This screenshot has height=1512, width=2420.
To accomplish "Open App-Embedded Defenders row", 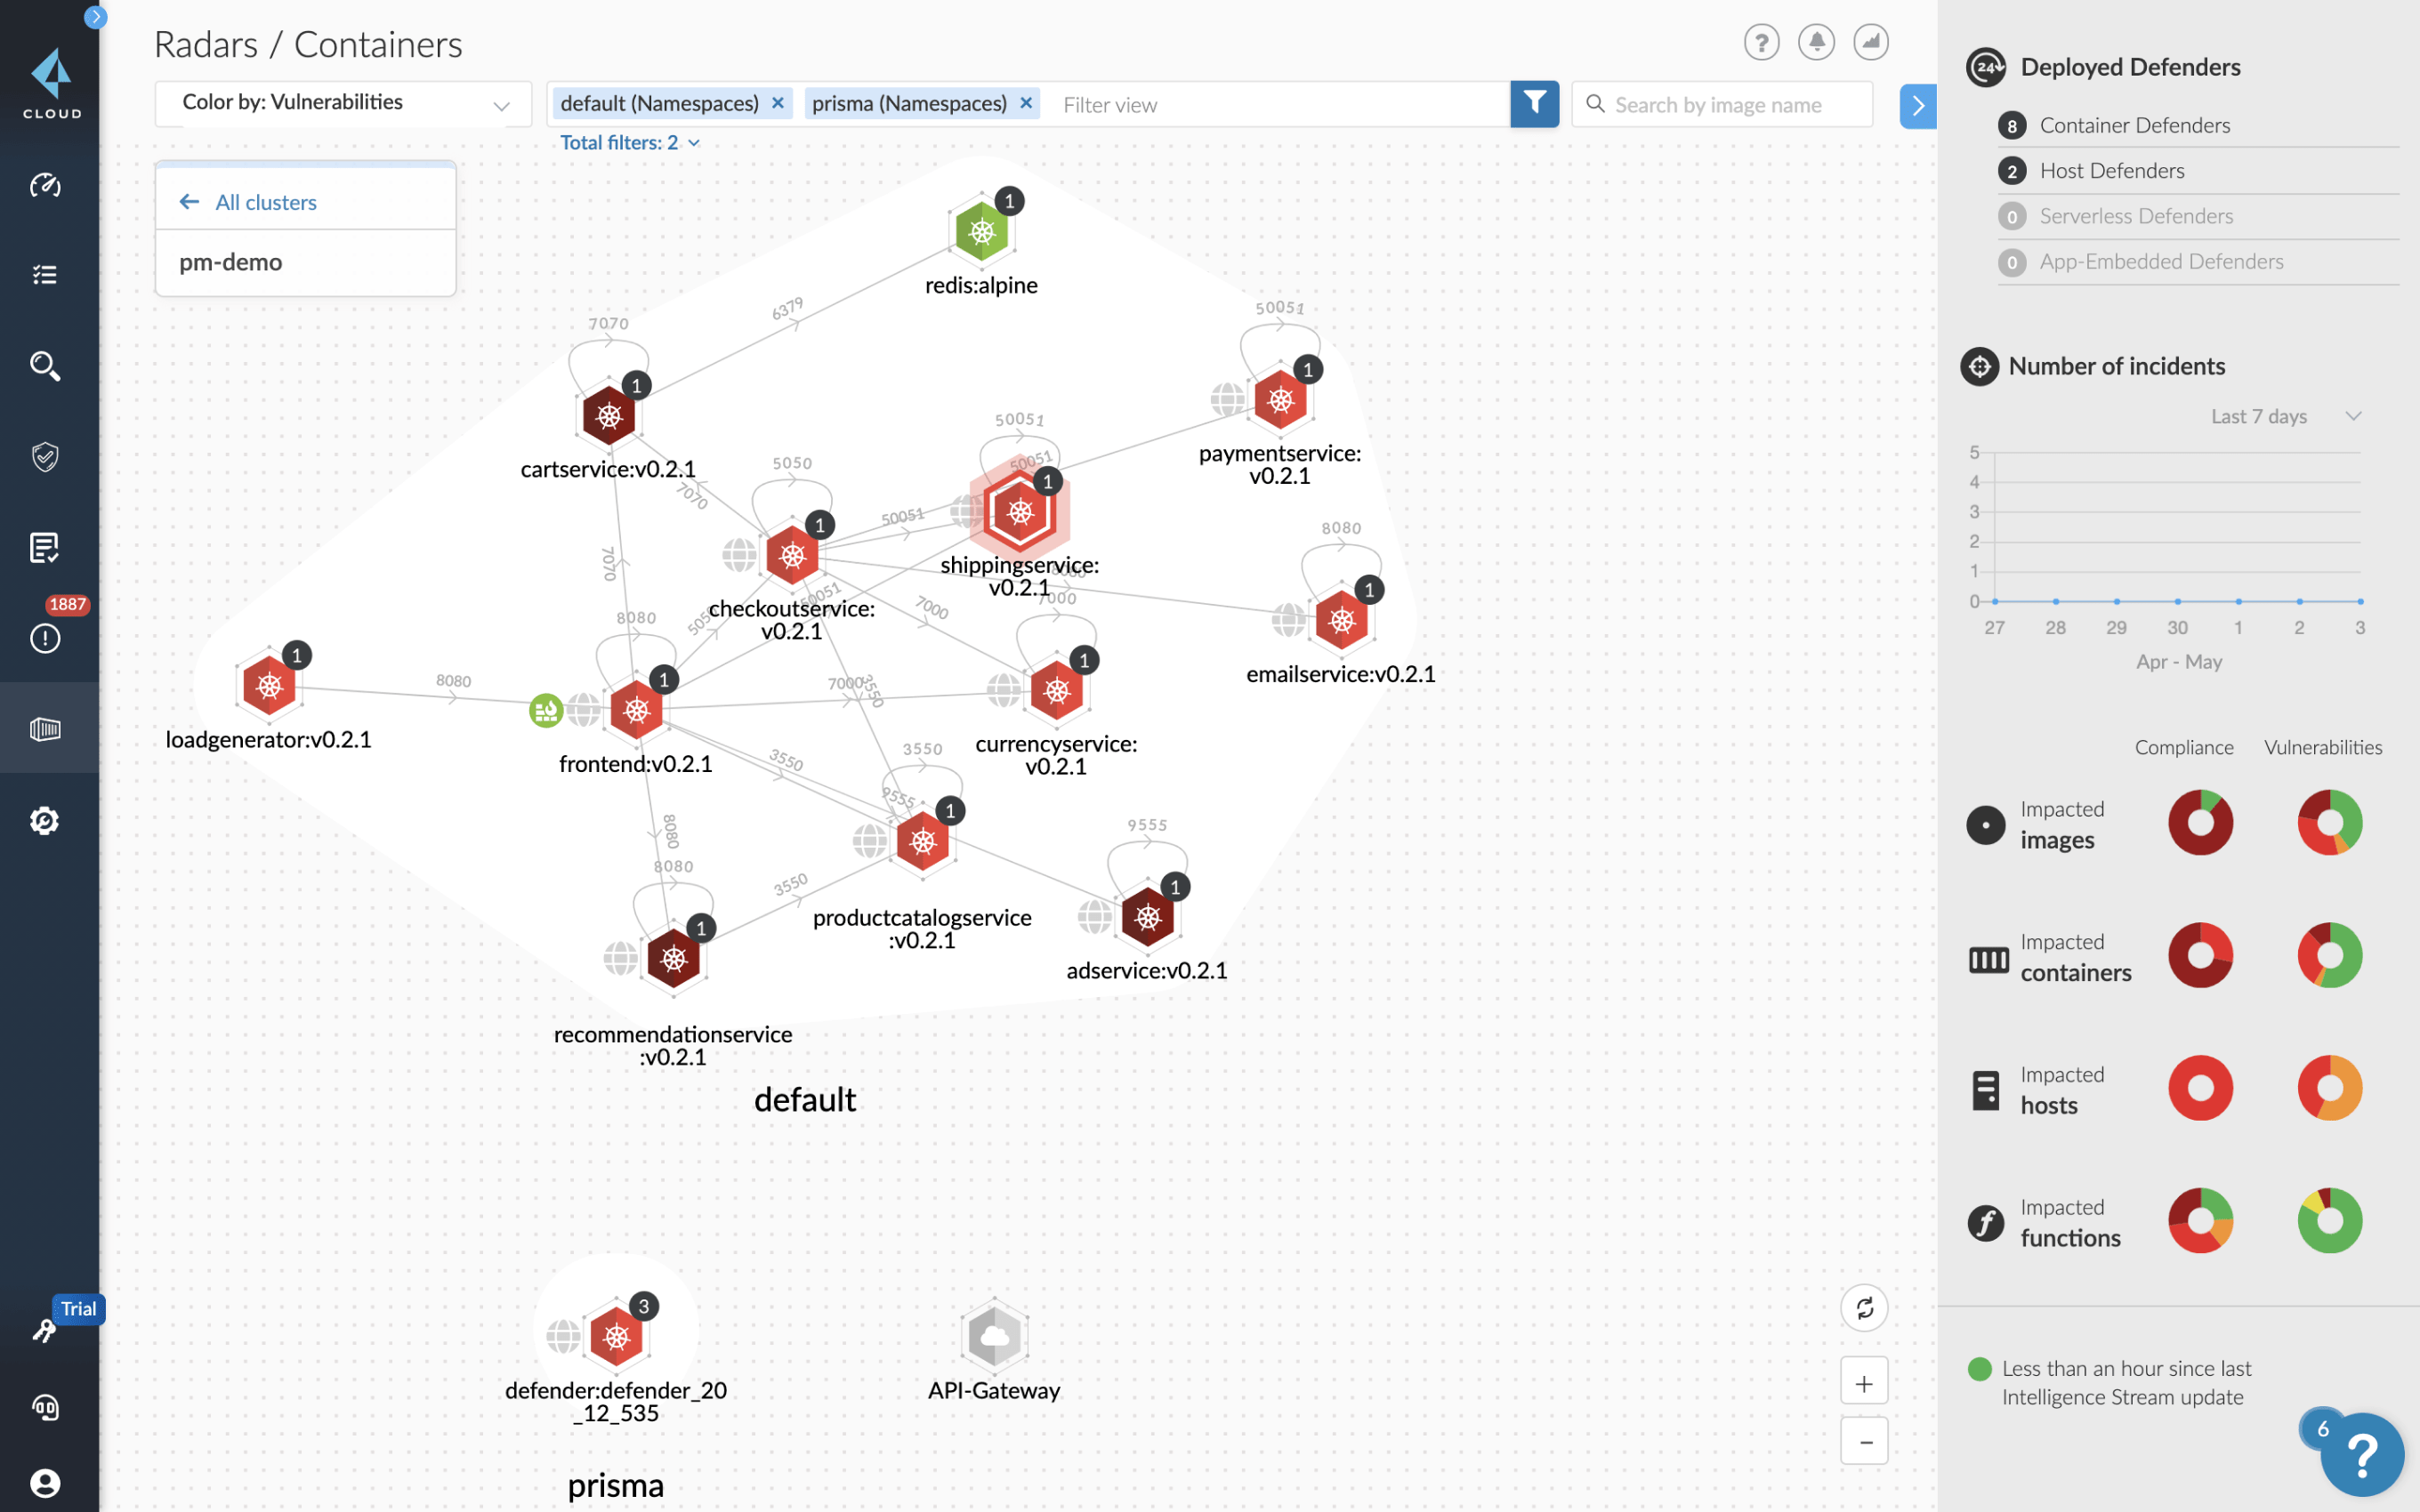I will point(2198,261).
